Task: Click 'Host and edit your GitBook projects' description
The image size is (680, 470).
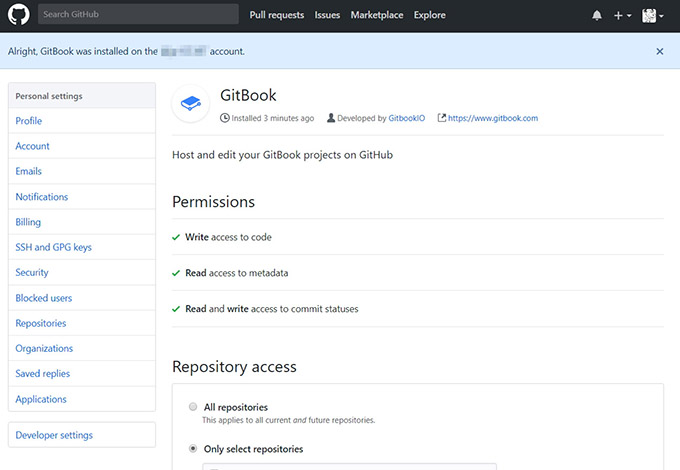Action: (x=282, y=155)
